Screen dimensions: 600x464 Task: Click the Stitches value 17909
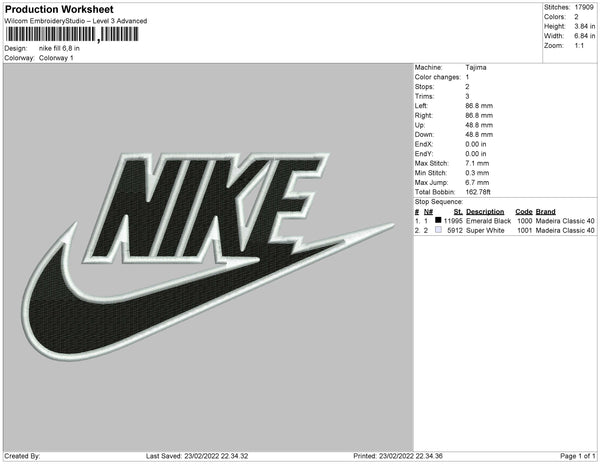click(x=584, y=7)
